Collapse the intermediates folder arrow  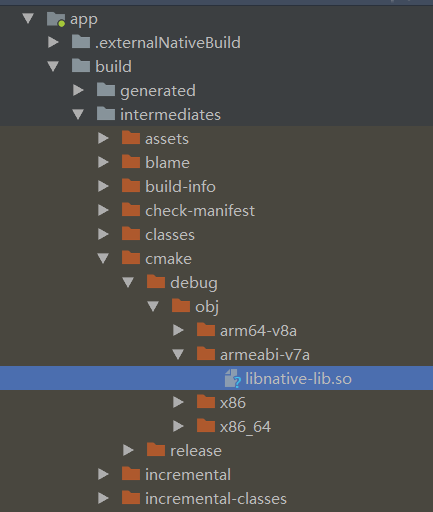pyautogui.click(x=78, y=114)
